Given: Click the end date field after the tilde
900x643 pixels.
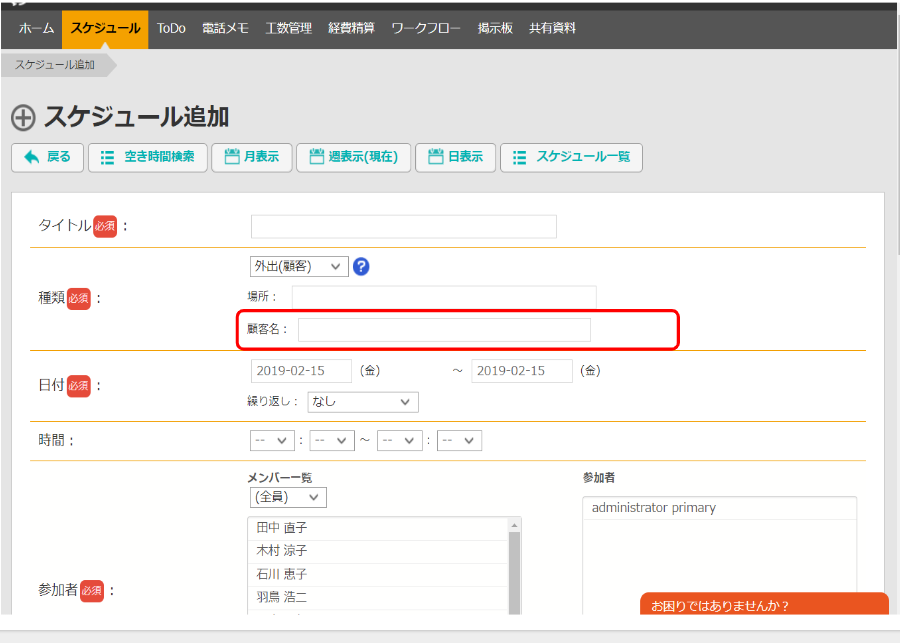Looking at the screenshot, I should click(522, 371).
